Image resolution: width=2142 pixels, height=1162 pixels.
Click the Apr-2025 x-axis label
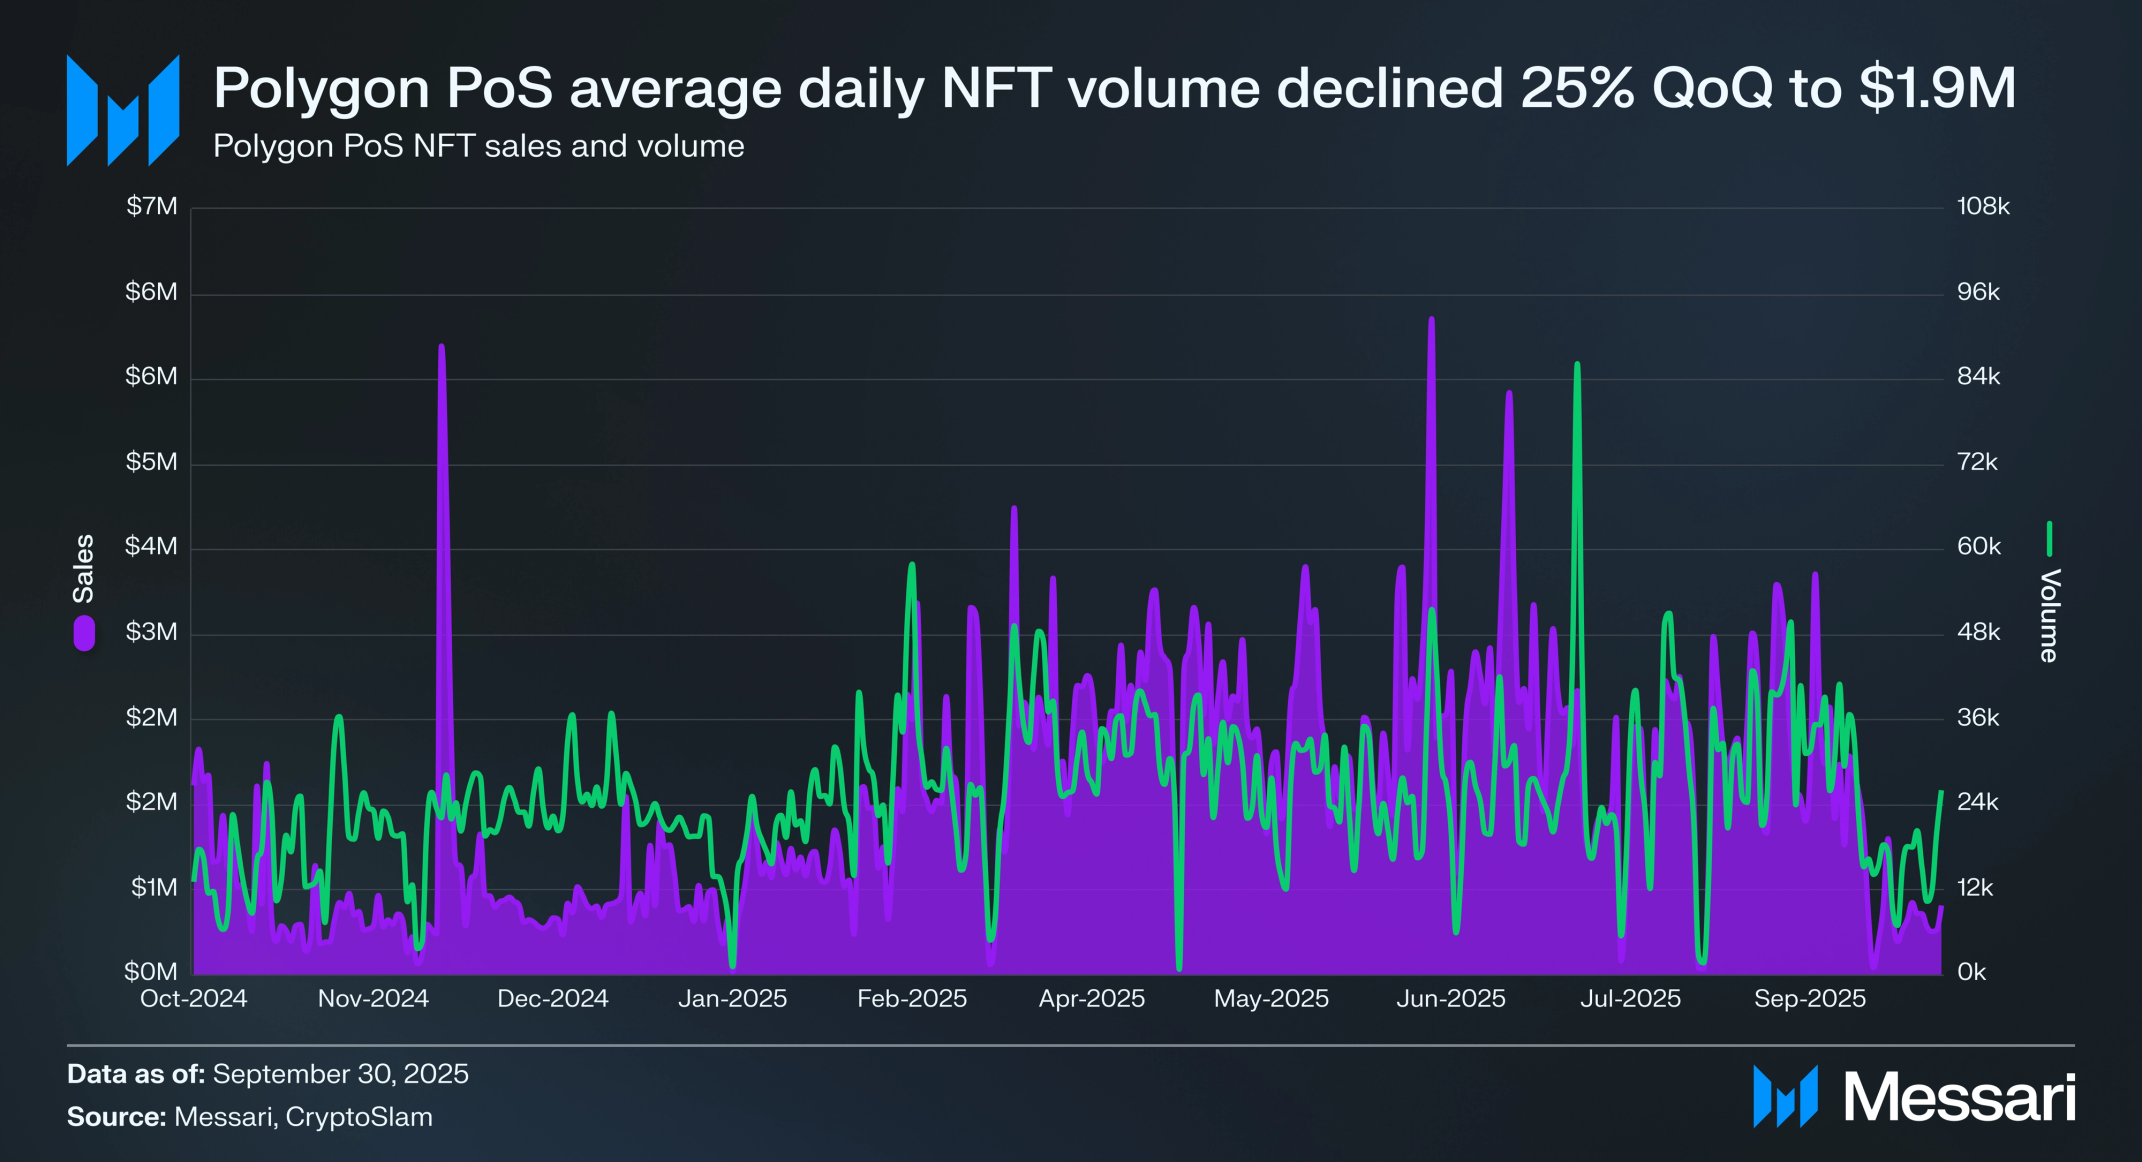coord(1091,998)
